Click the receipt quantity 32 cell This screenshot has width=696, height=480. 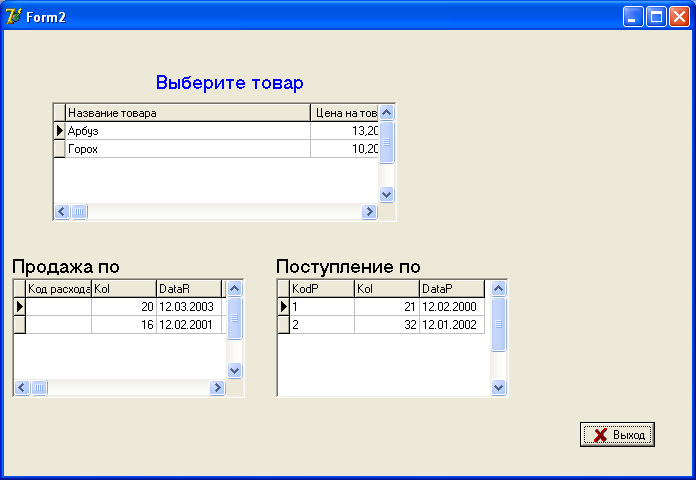coord(387,325)
